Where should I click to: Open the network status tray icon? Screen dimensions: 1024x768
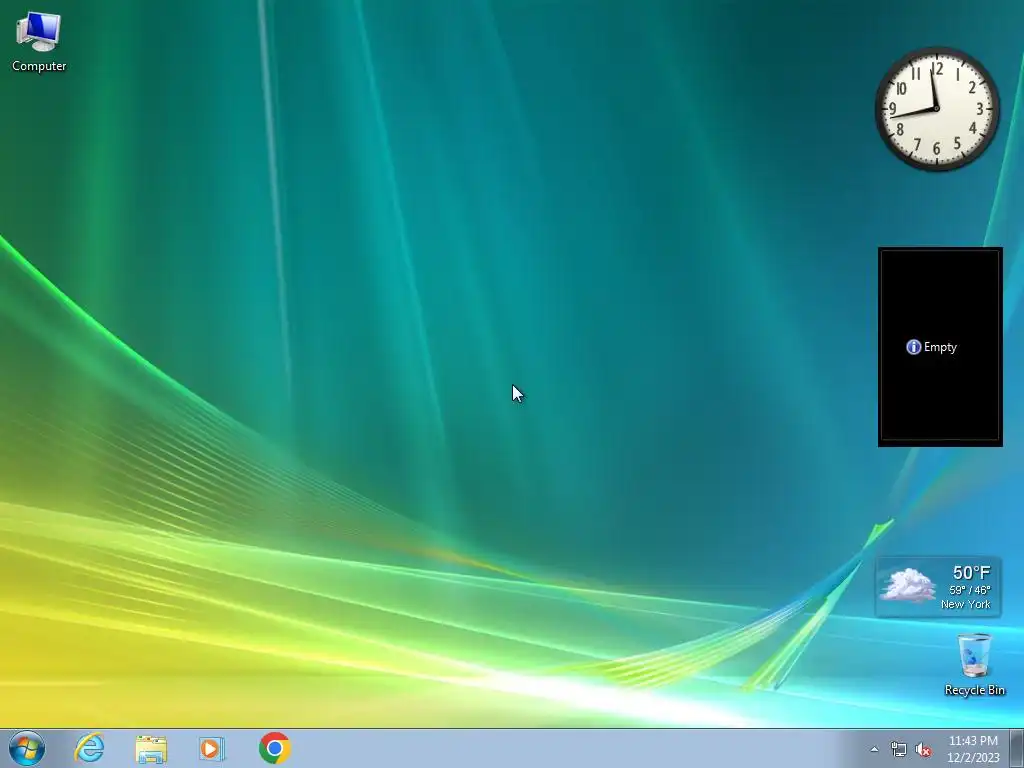899,749
